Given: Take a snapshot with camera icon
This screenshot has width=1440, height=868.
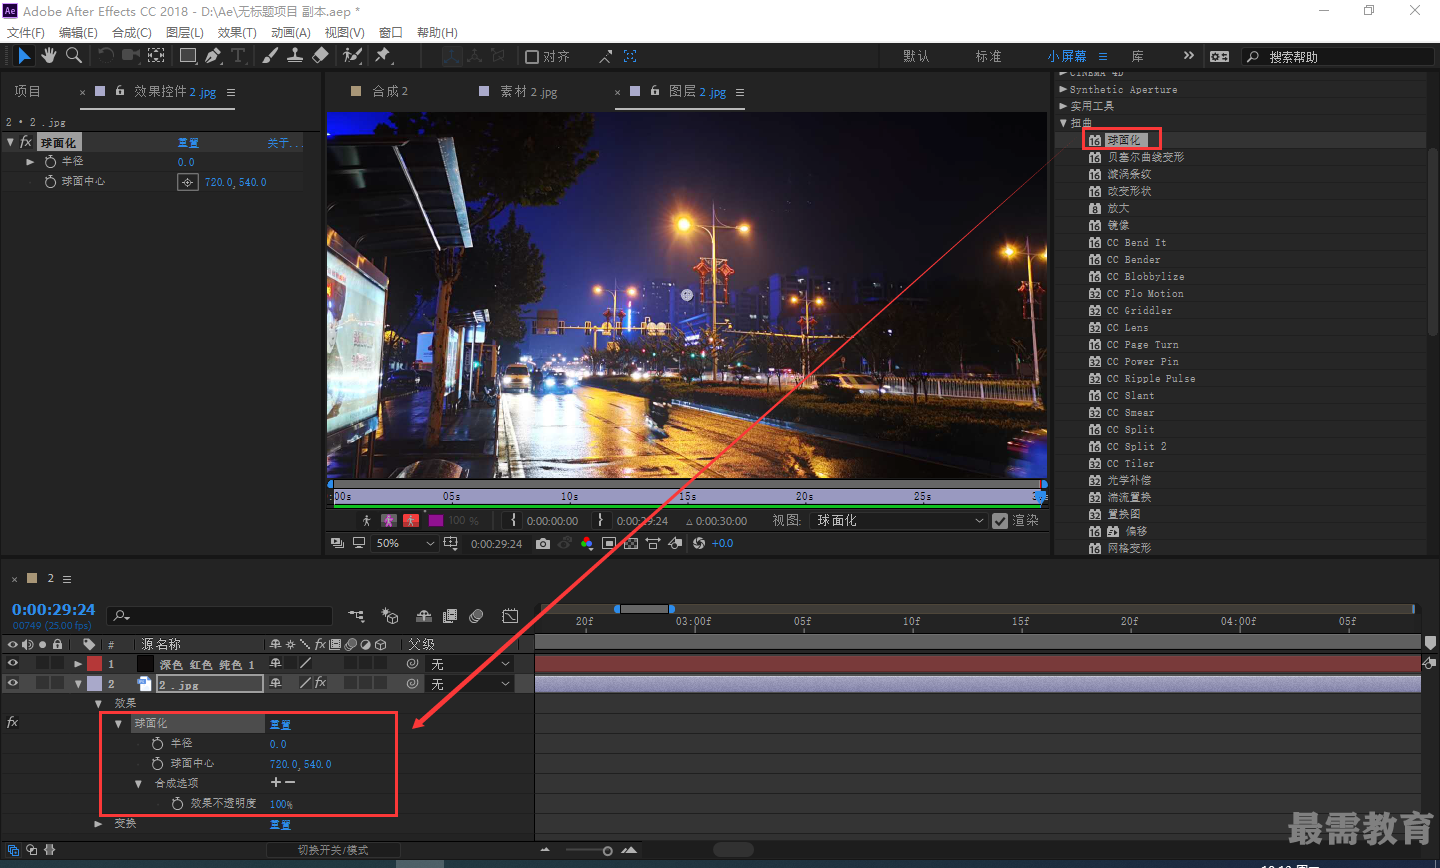Looking at the screenshot, I should pyautogui.click(x=542, y=544).
